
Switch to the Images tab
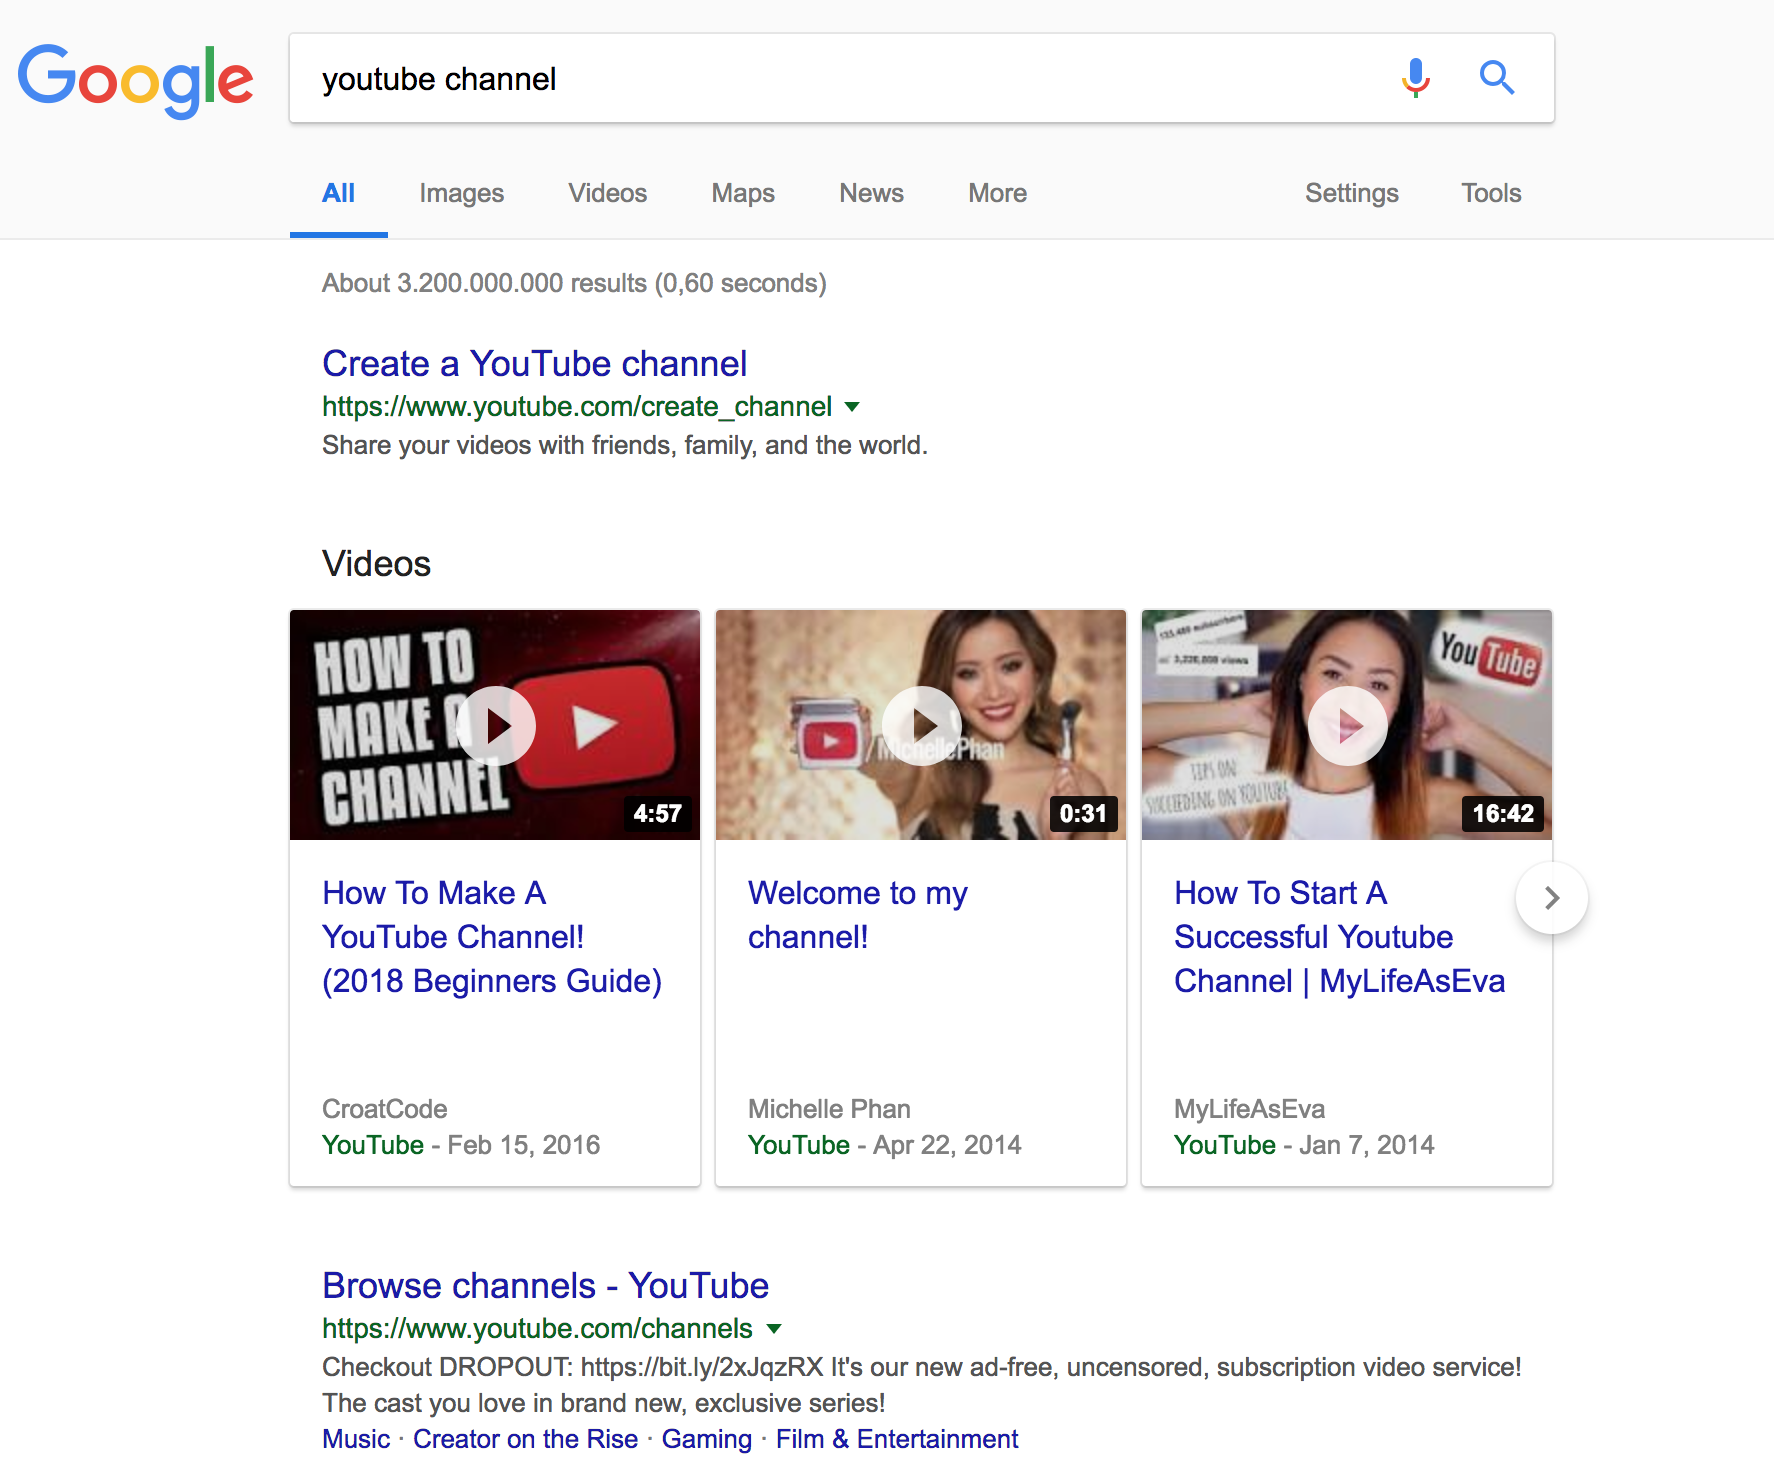[x=461, y=193]
